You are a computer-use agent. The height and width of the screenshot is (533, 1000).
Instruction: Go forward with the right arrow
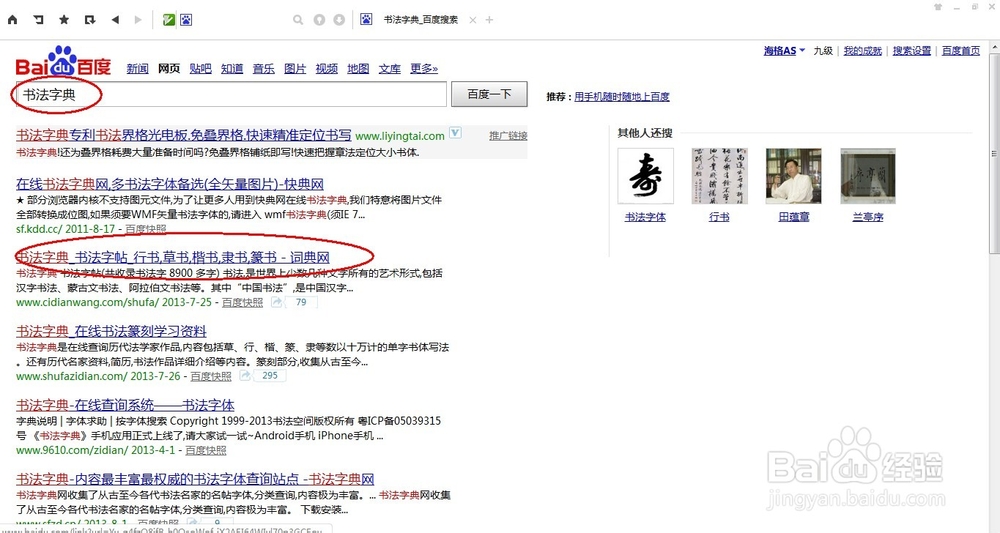pos(138,20)
